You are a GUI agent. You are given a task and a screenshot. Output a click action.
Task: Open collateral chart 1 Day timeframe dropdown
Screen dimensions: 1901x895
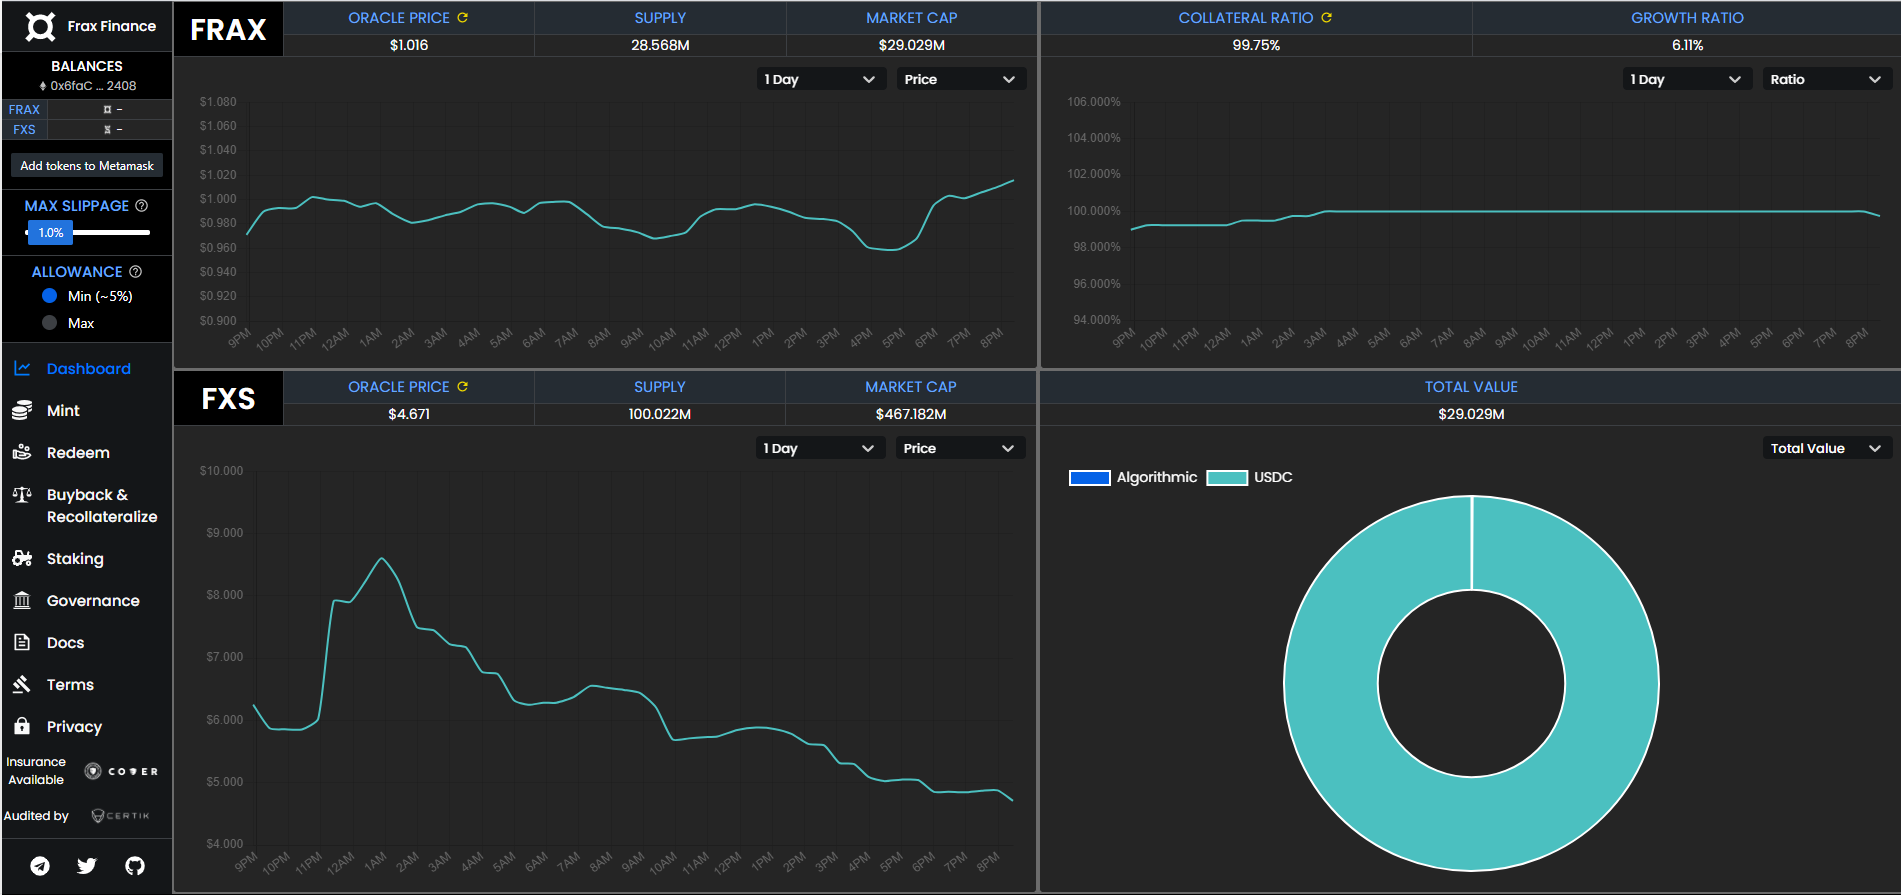point(1687,79)
